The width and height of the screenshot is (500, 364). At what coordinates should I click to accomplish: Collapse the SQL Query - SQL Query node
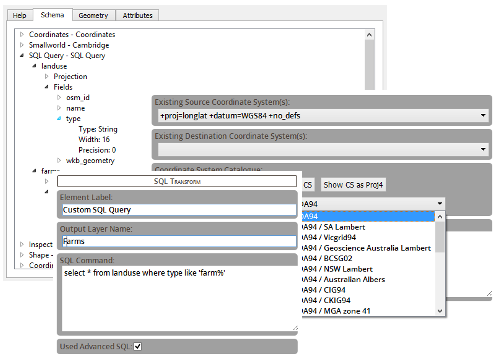coord(22,55)
